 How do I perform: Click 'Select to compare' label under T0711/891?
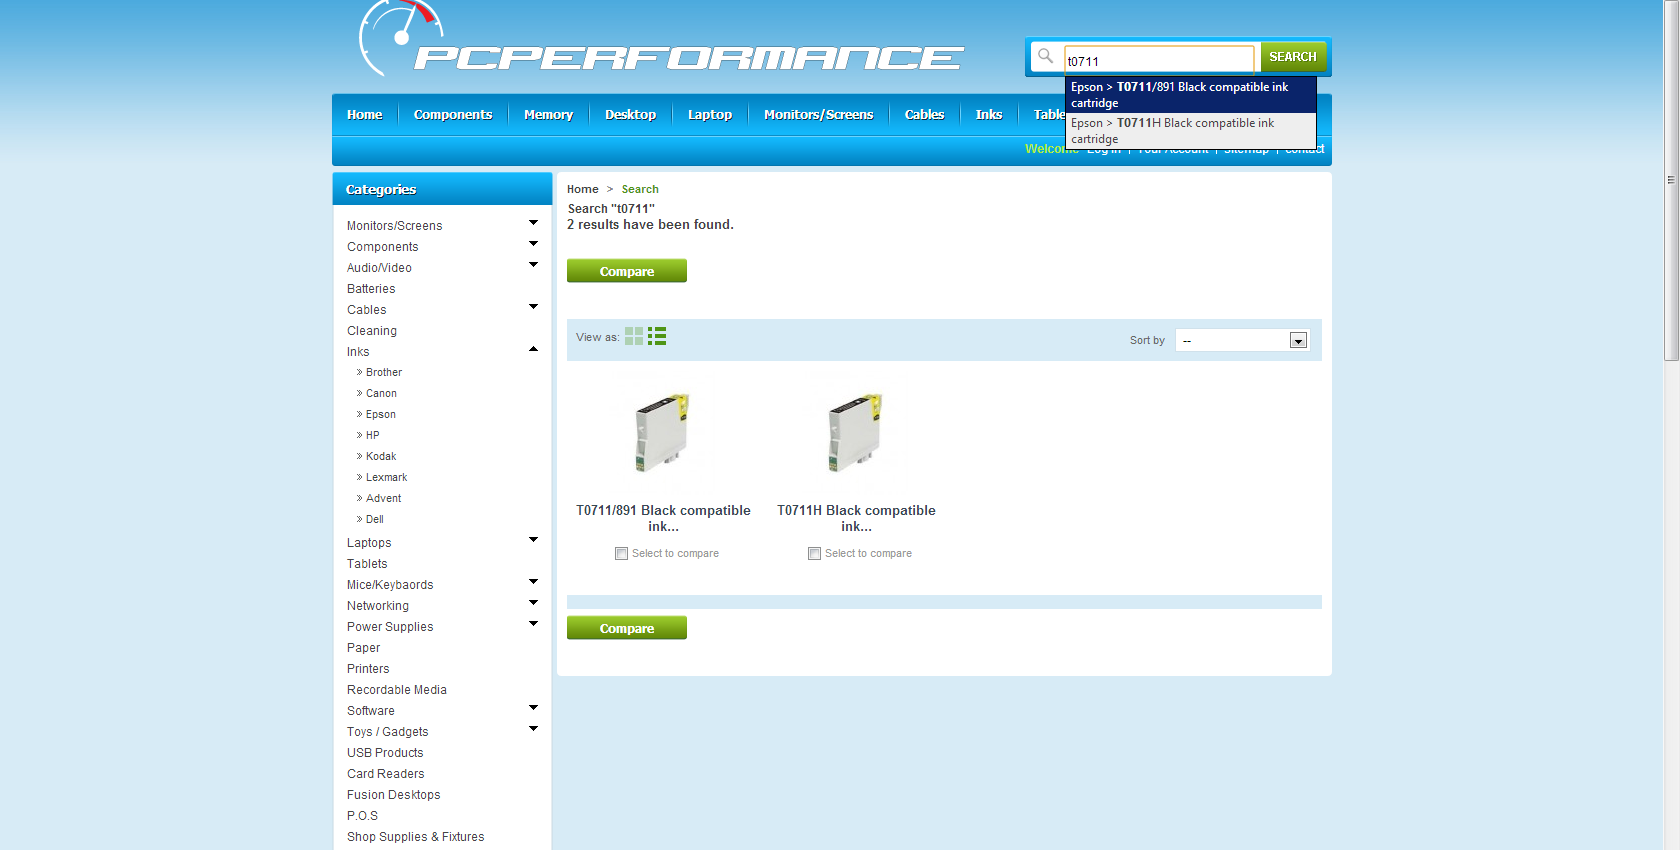pos(675,553)
